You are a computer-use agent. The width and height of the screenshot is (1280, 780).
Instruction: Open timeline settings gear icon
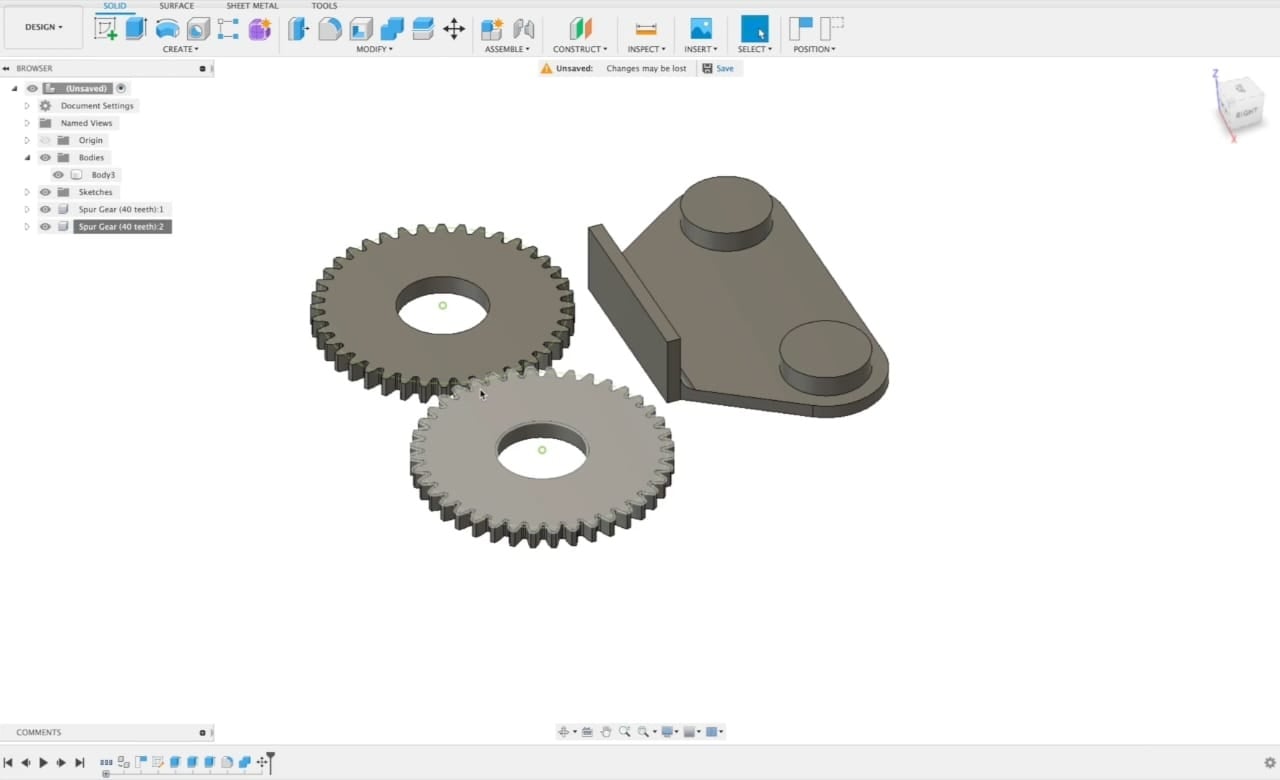click(1270, 763)
